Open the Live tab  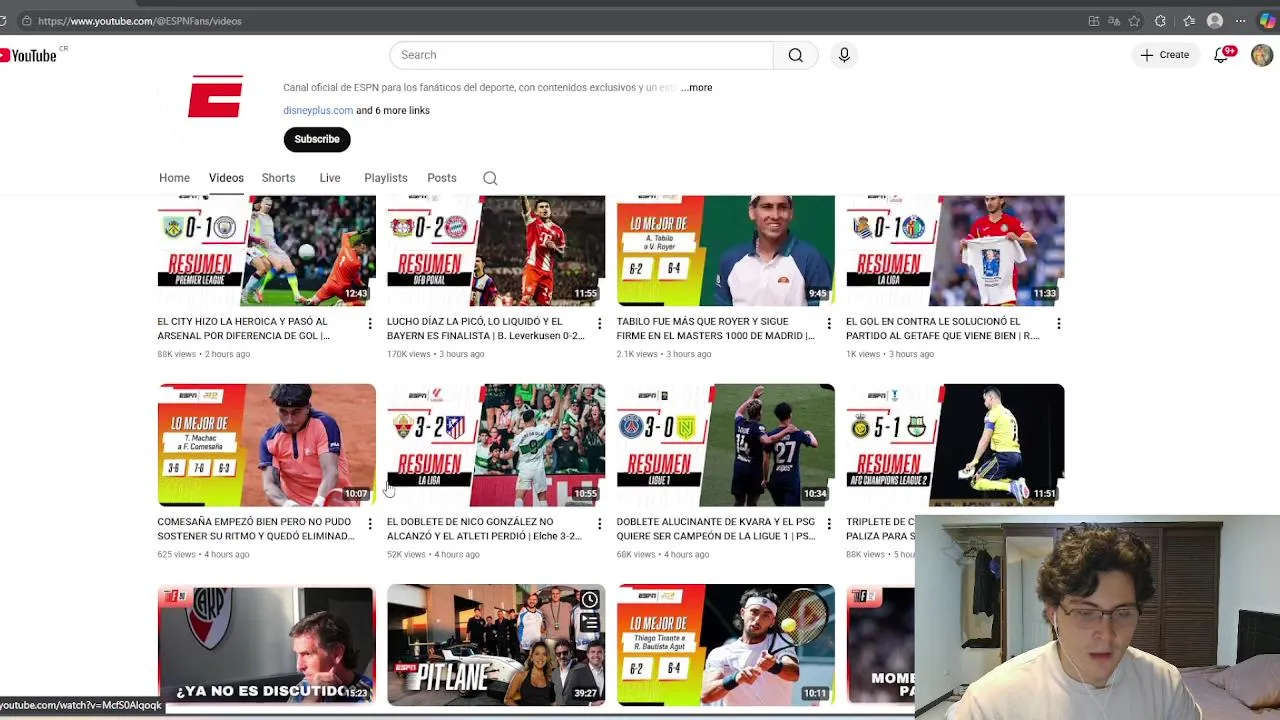tap(330, 178)
